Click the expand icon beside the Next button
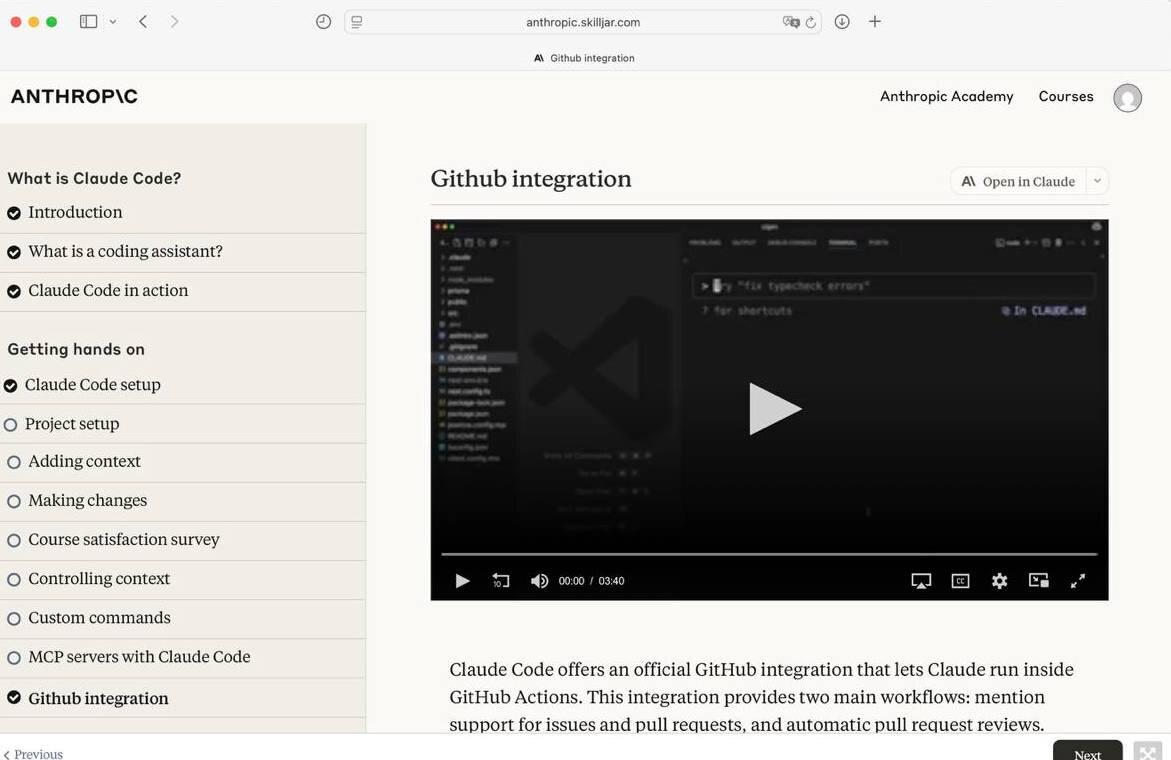Viewport: 1171px width, 760px height. click(x=1148, y=752)
